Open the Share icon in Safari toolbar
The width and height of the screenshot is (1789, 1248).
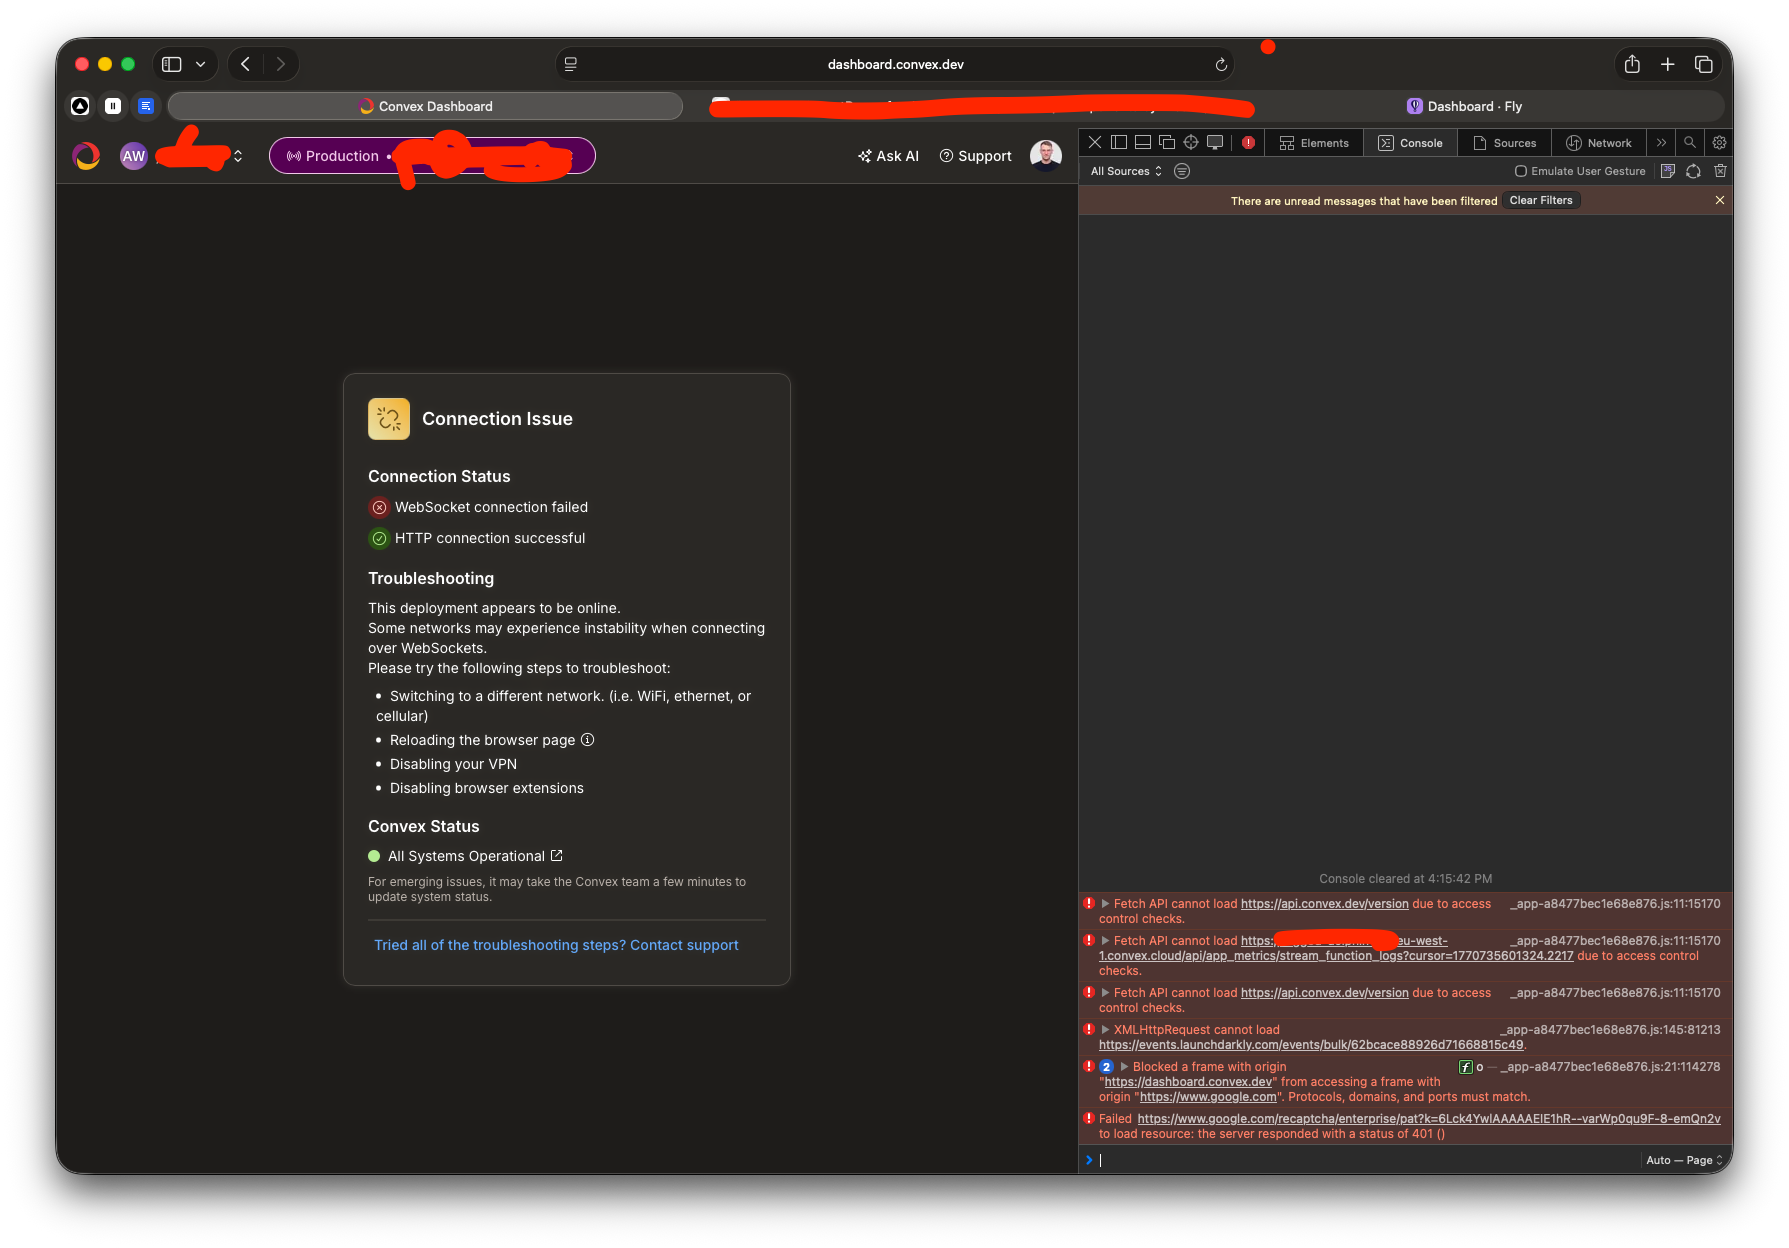pyautogui.click(x=1631, y=63)
